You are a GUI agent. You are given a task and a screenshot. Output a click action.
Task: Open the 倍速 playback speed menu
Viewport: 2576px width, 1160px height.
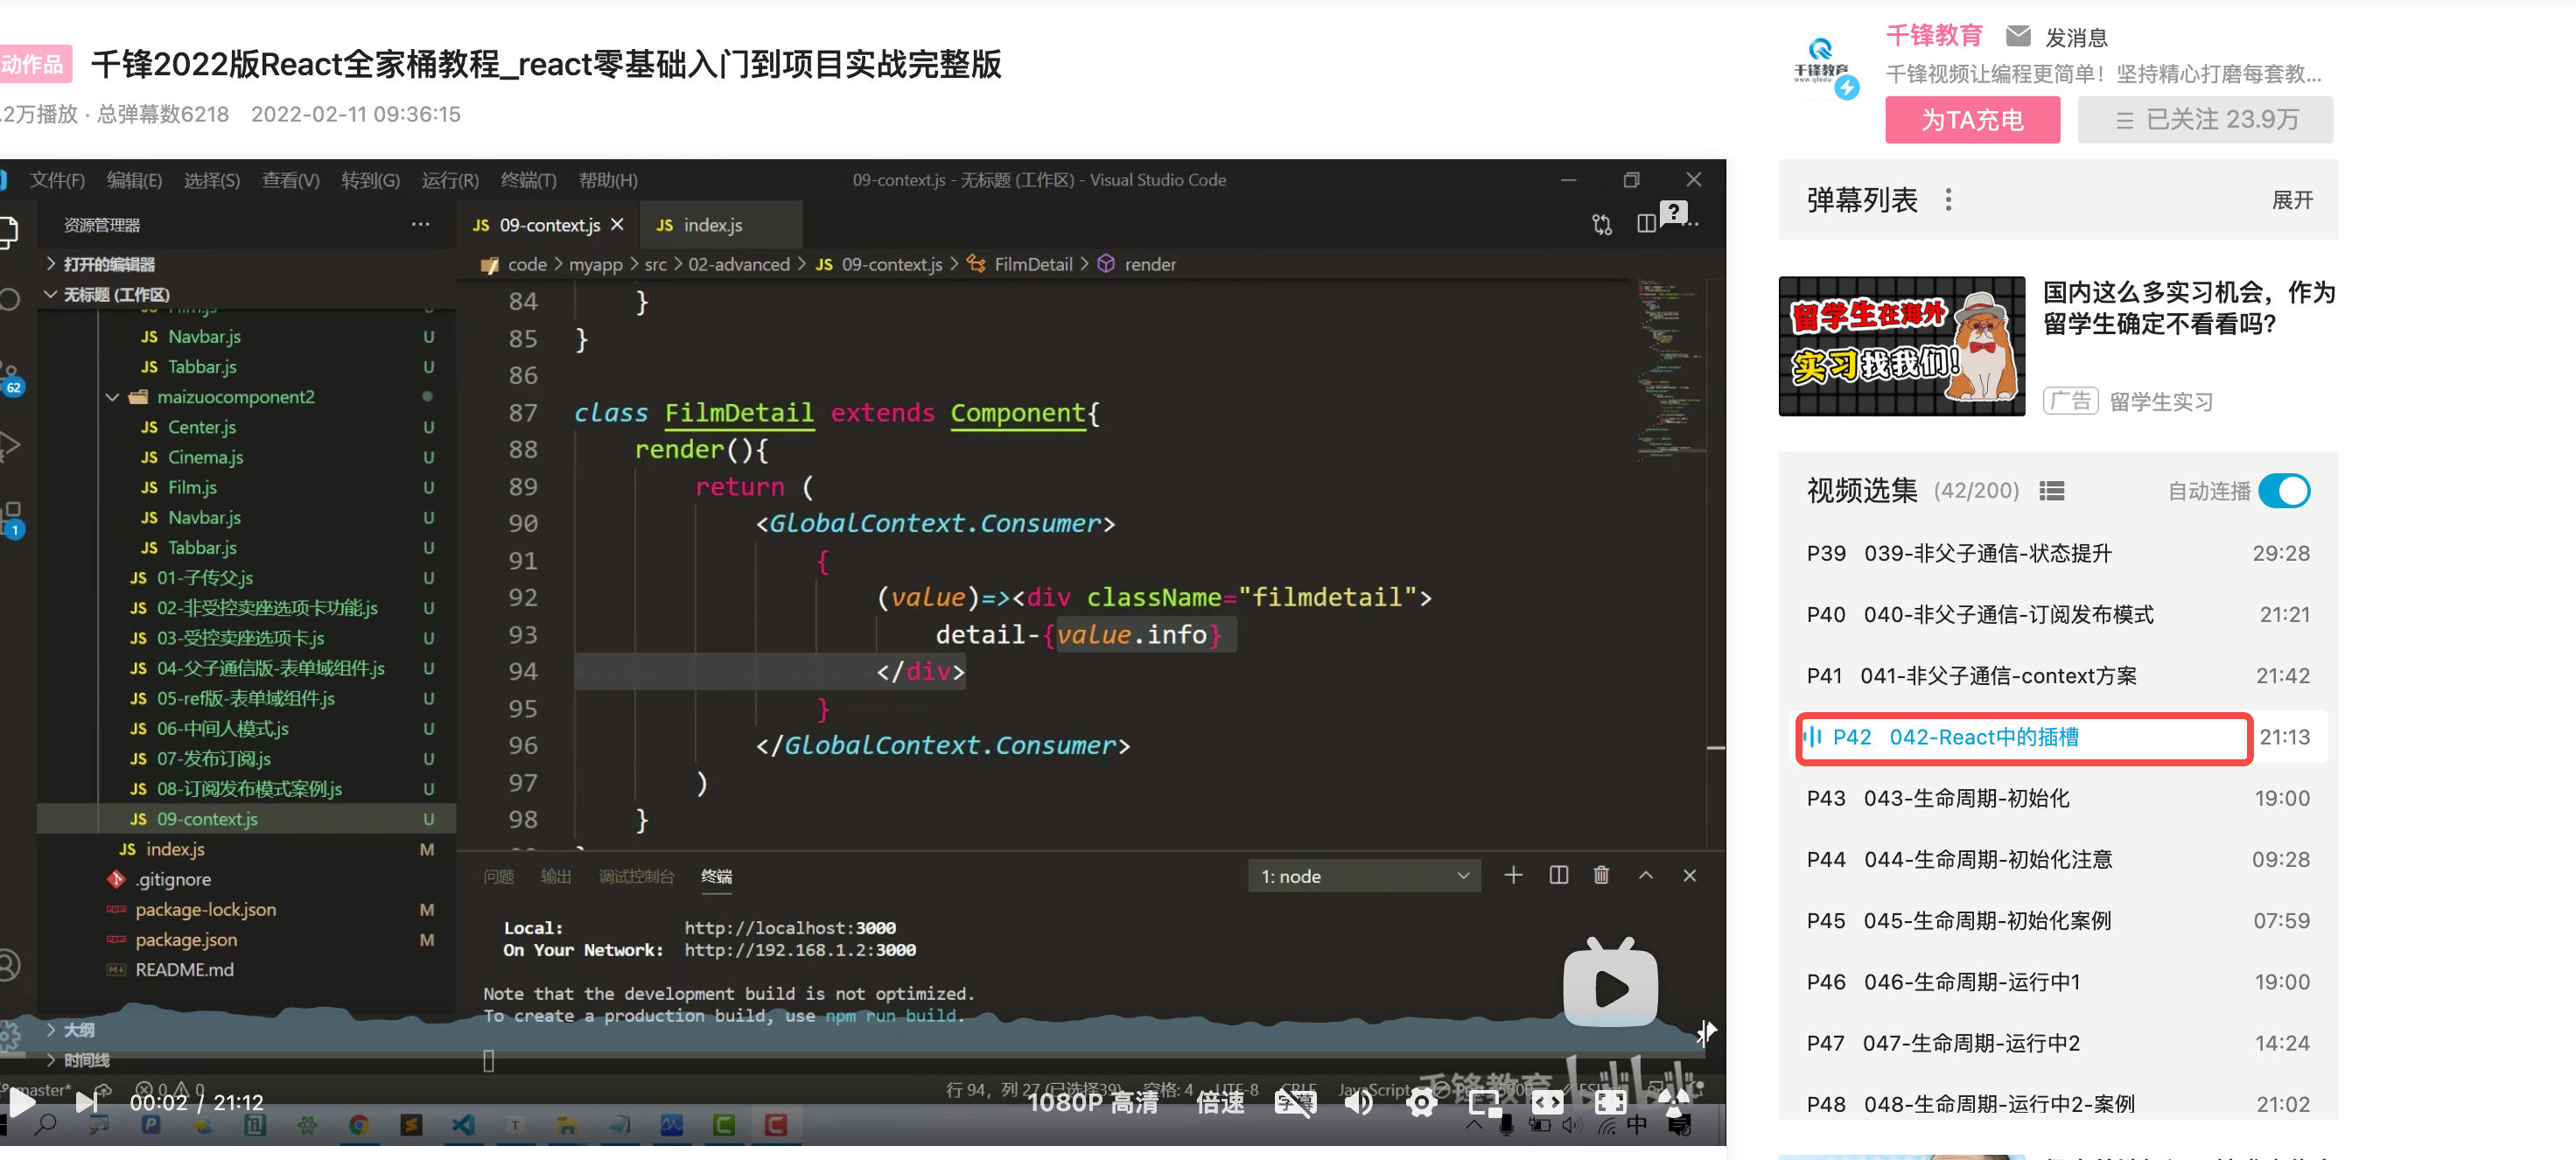[x=1220, y=1102]
